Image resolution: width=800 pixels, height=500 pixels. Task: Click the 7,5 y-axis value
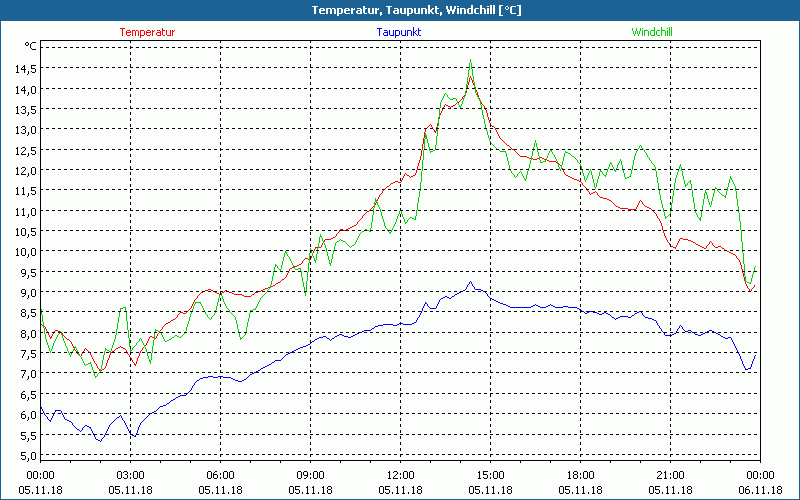tap(29, 354)
